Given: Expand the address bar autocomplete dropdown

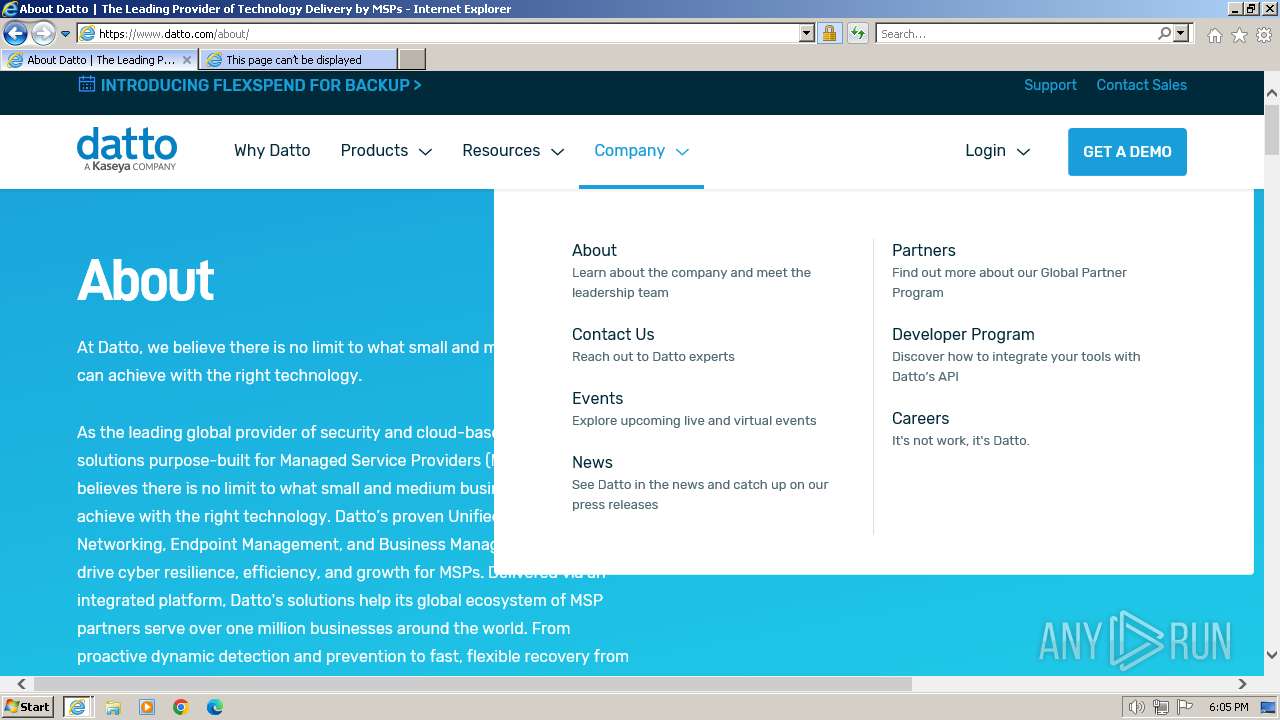Looking at the screenshot, I should click(807, 34).
